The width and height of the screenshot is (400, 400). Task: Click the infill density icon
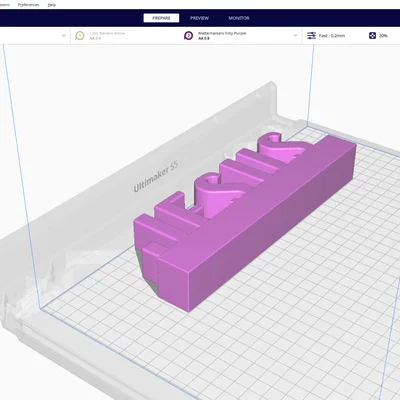(372, 36)
